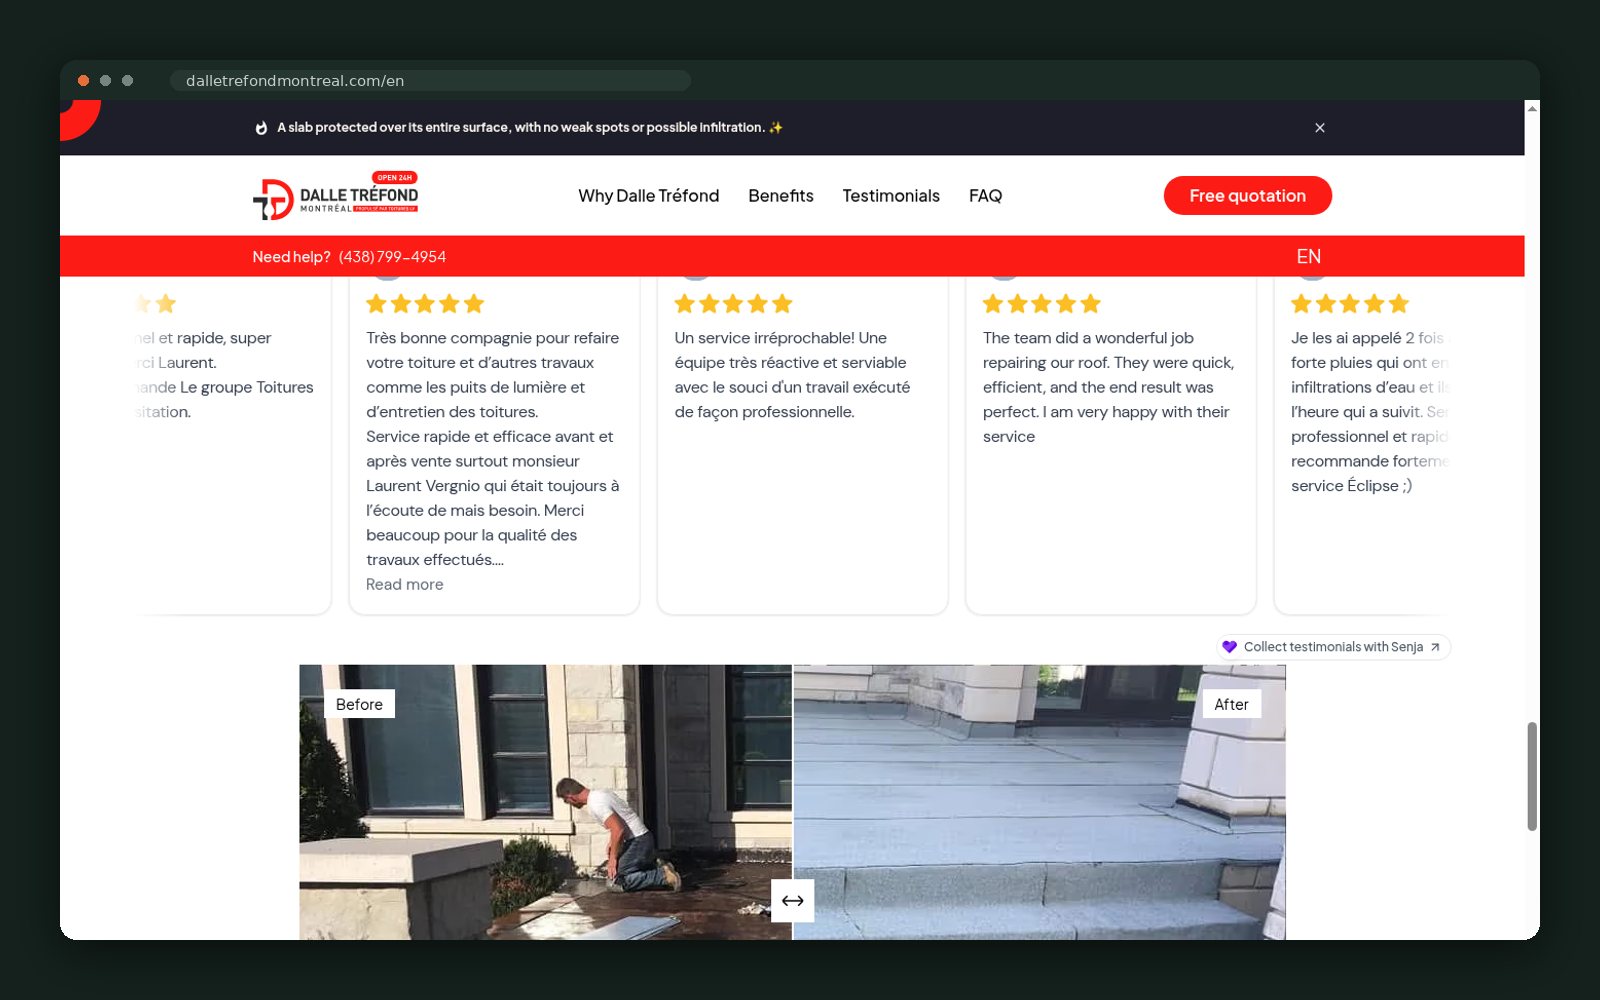The width and height of the screenshot is (1600, 1000).
Task: Click the purple heart Senja icon
Action: coord(1230,647)
